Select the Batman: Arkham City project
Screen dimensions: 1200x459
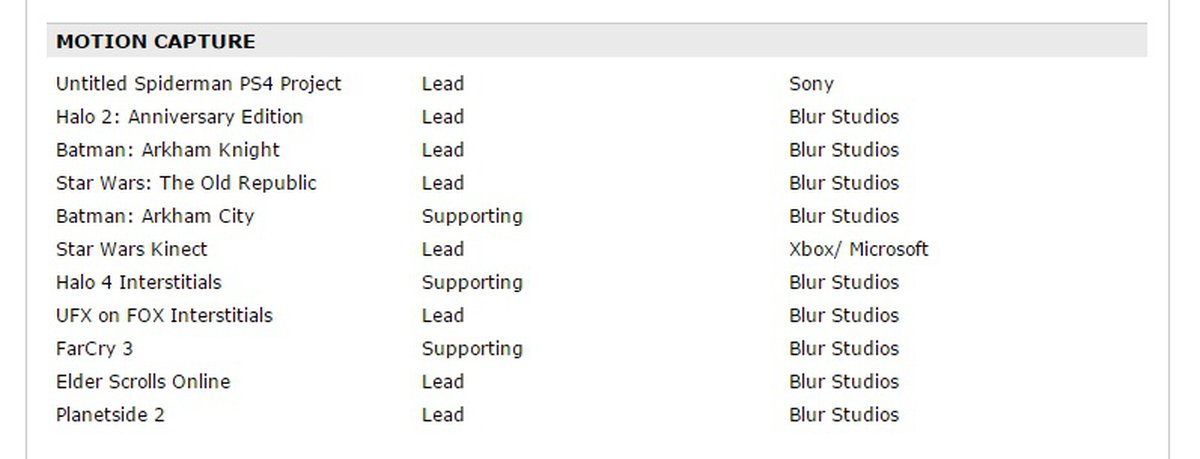[x=155, y=216]
